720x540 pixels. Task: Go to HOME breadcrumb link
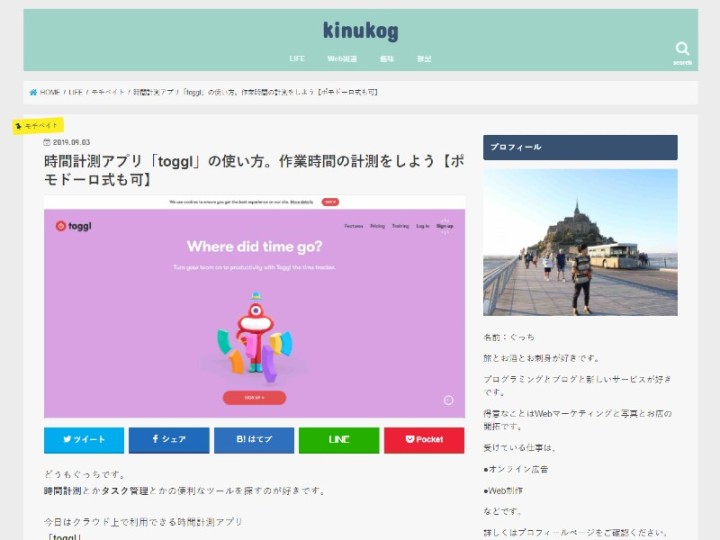pyautogui.click(x=50, y=92)
